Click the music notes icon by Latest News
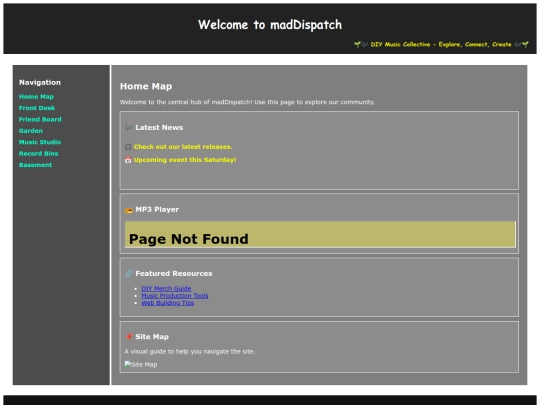Viewport: 540px width, 405px height. coord(128,127)
